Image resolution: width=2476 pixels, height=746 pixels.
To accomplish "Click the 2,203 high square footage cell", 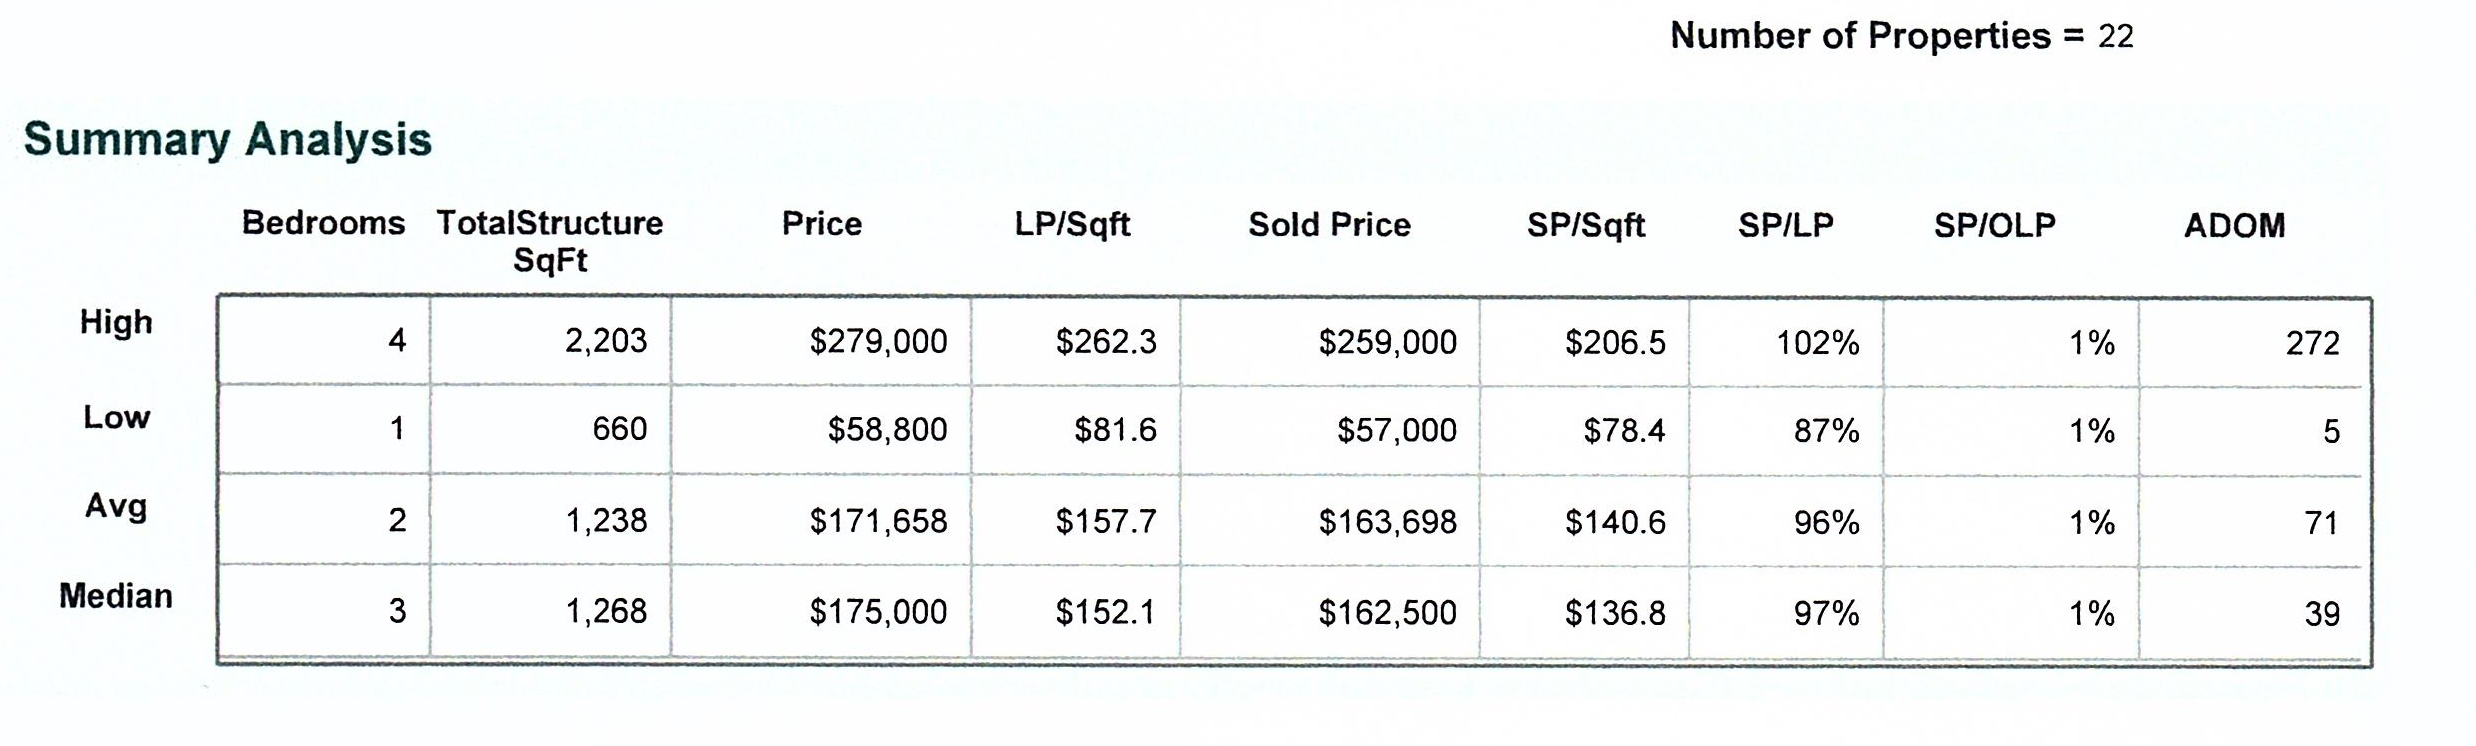I will 605,341.
